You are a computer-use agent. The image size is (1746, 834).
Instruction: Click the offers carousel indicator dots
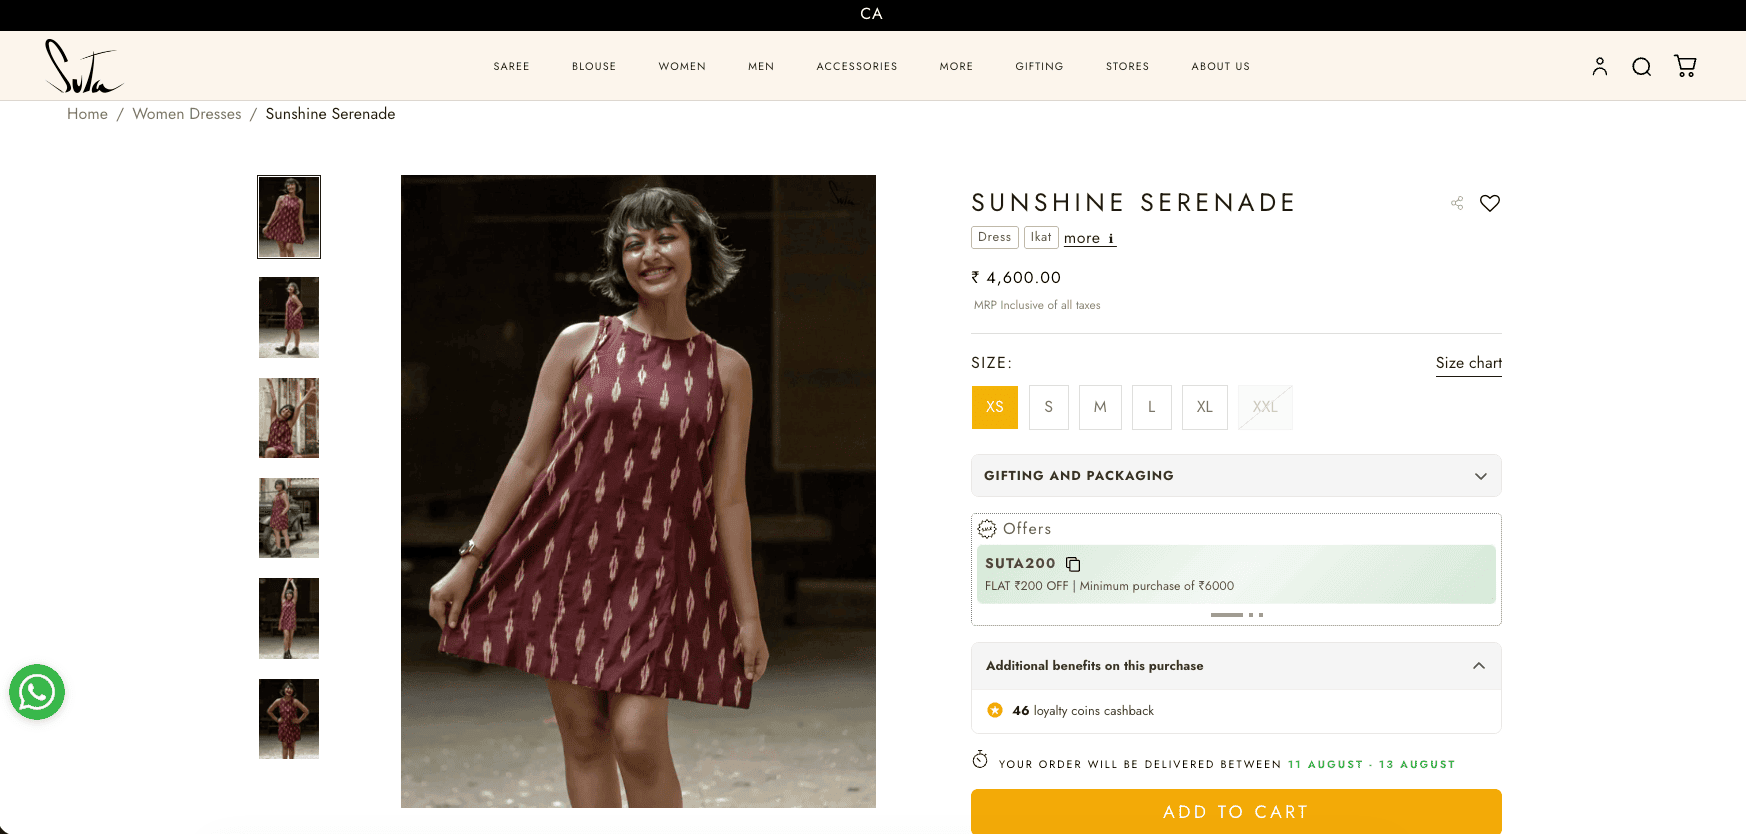[x=1237, y=615]
